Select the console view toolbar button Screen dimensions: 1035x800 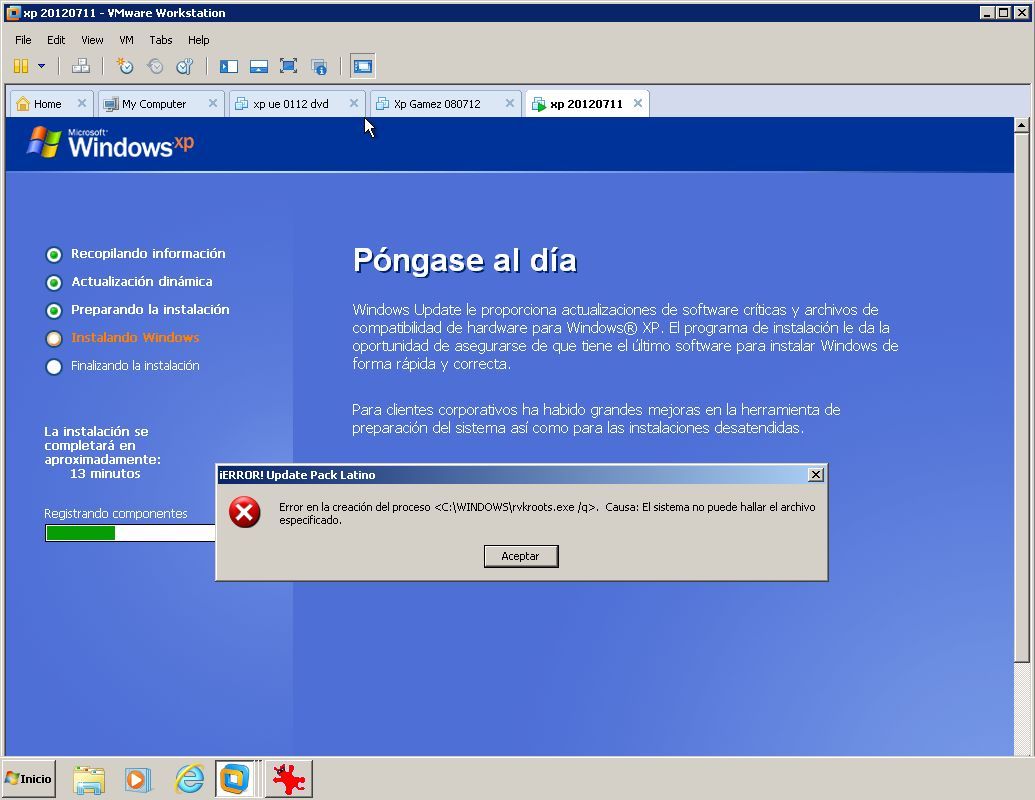(363, 66)
